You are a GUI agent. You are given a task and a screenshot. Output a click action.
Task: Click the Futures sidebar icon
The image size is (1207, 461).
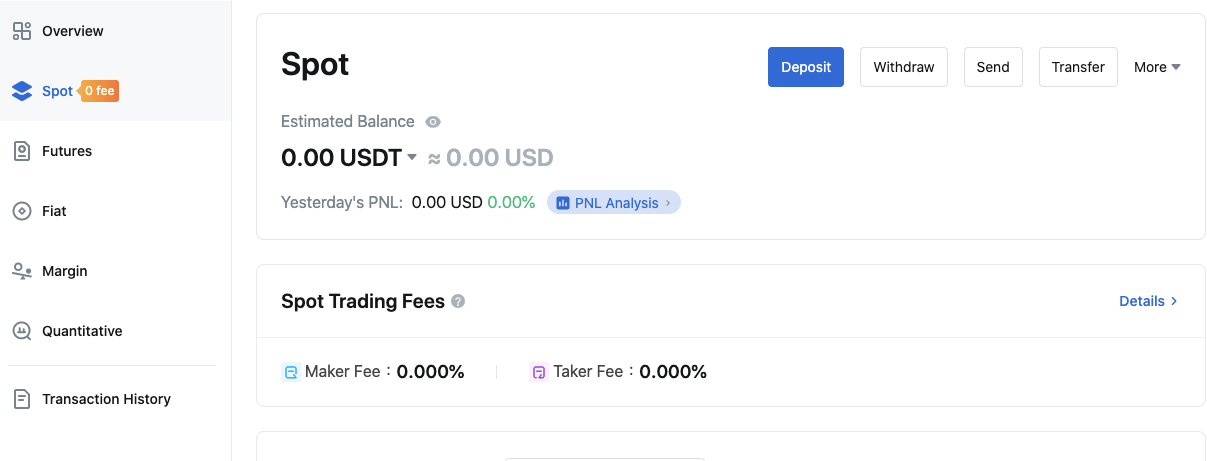[x=22, y=151]
